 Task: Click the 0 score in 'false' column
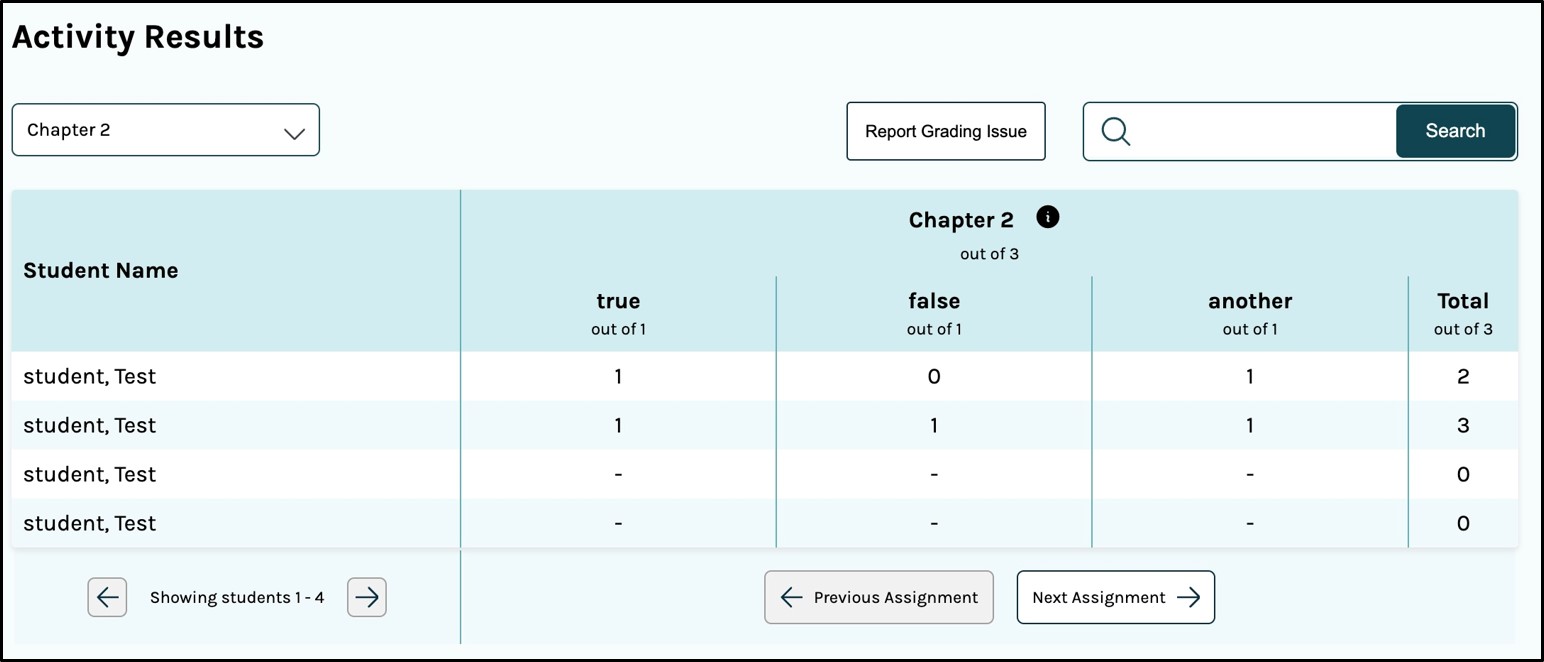(934, 376)
